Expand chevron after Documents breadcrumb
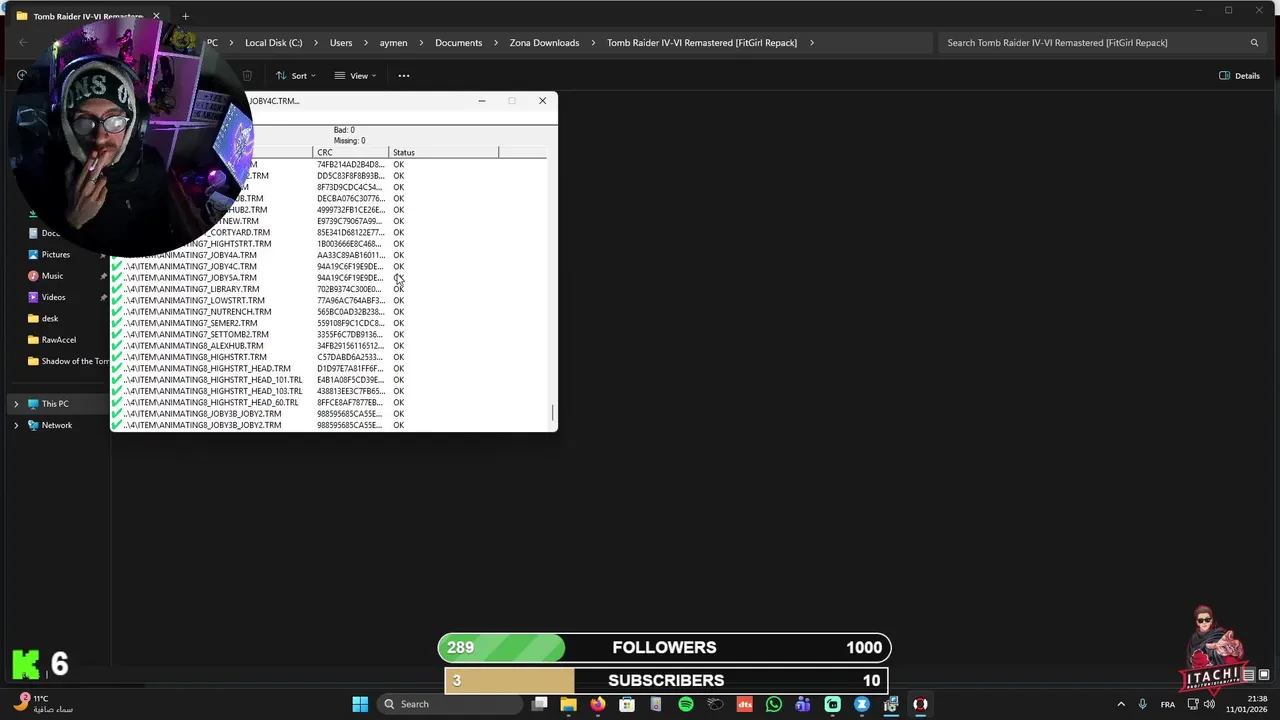This screenshot has width=1280, height=720. click(495, 43)
